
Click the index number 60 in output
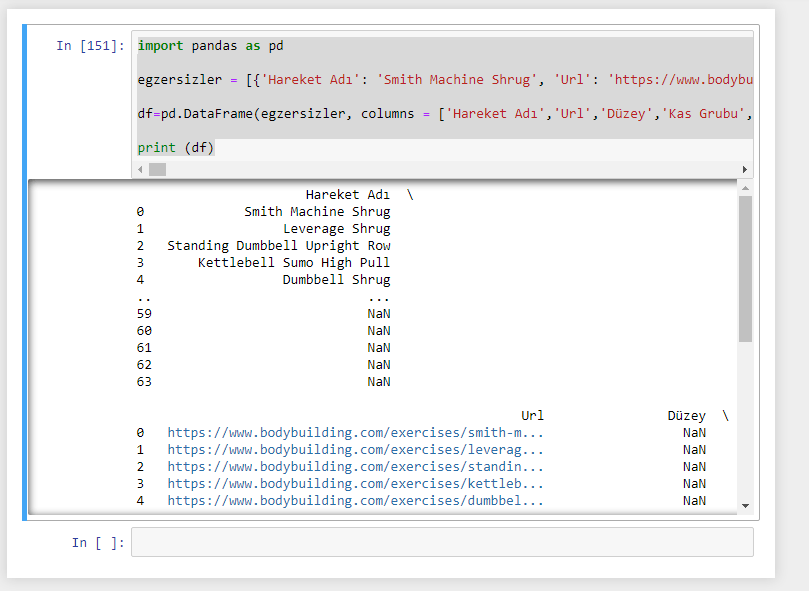coord(144,331)
